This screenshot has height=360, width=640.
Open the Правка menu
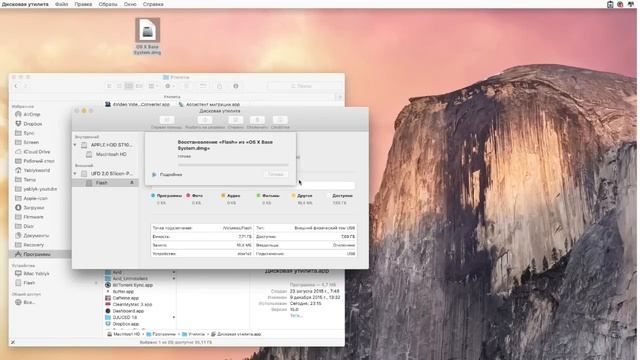click(x=83, y=4)
